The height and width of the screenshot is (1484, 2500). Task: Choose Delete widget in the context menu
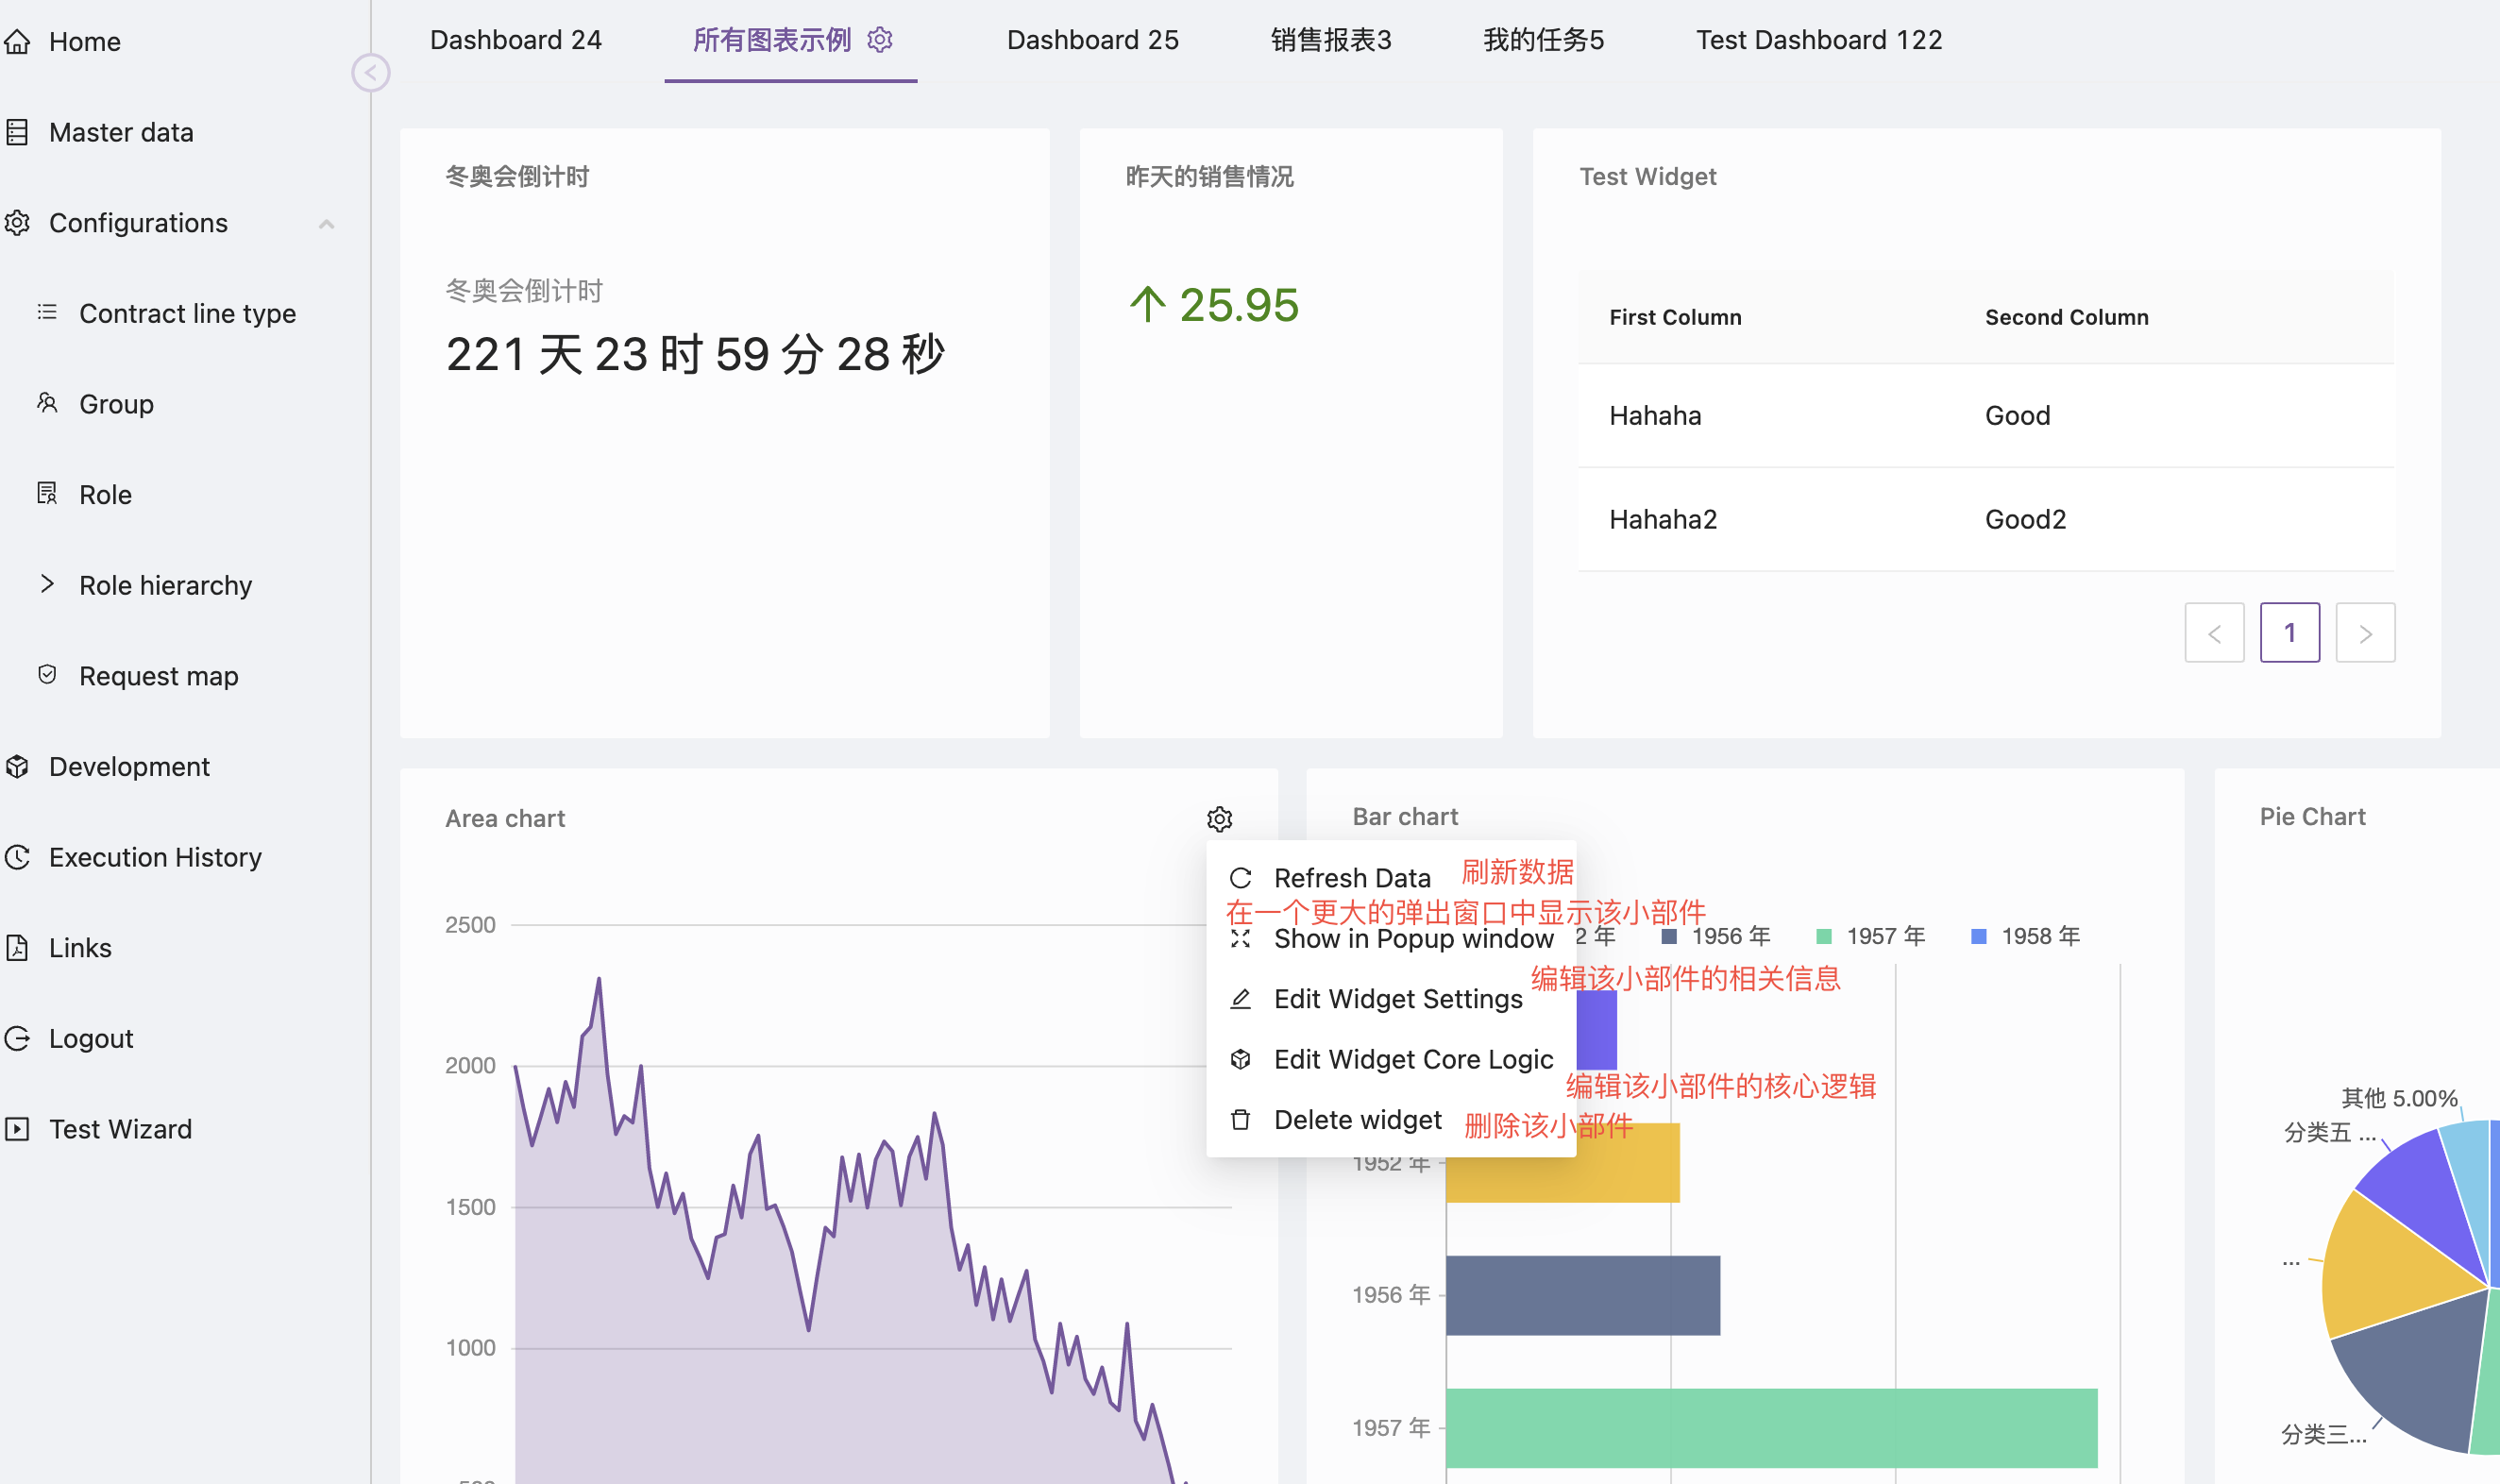pos(1357,1120)
